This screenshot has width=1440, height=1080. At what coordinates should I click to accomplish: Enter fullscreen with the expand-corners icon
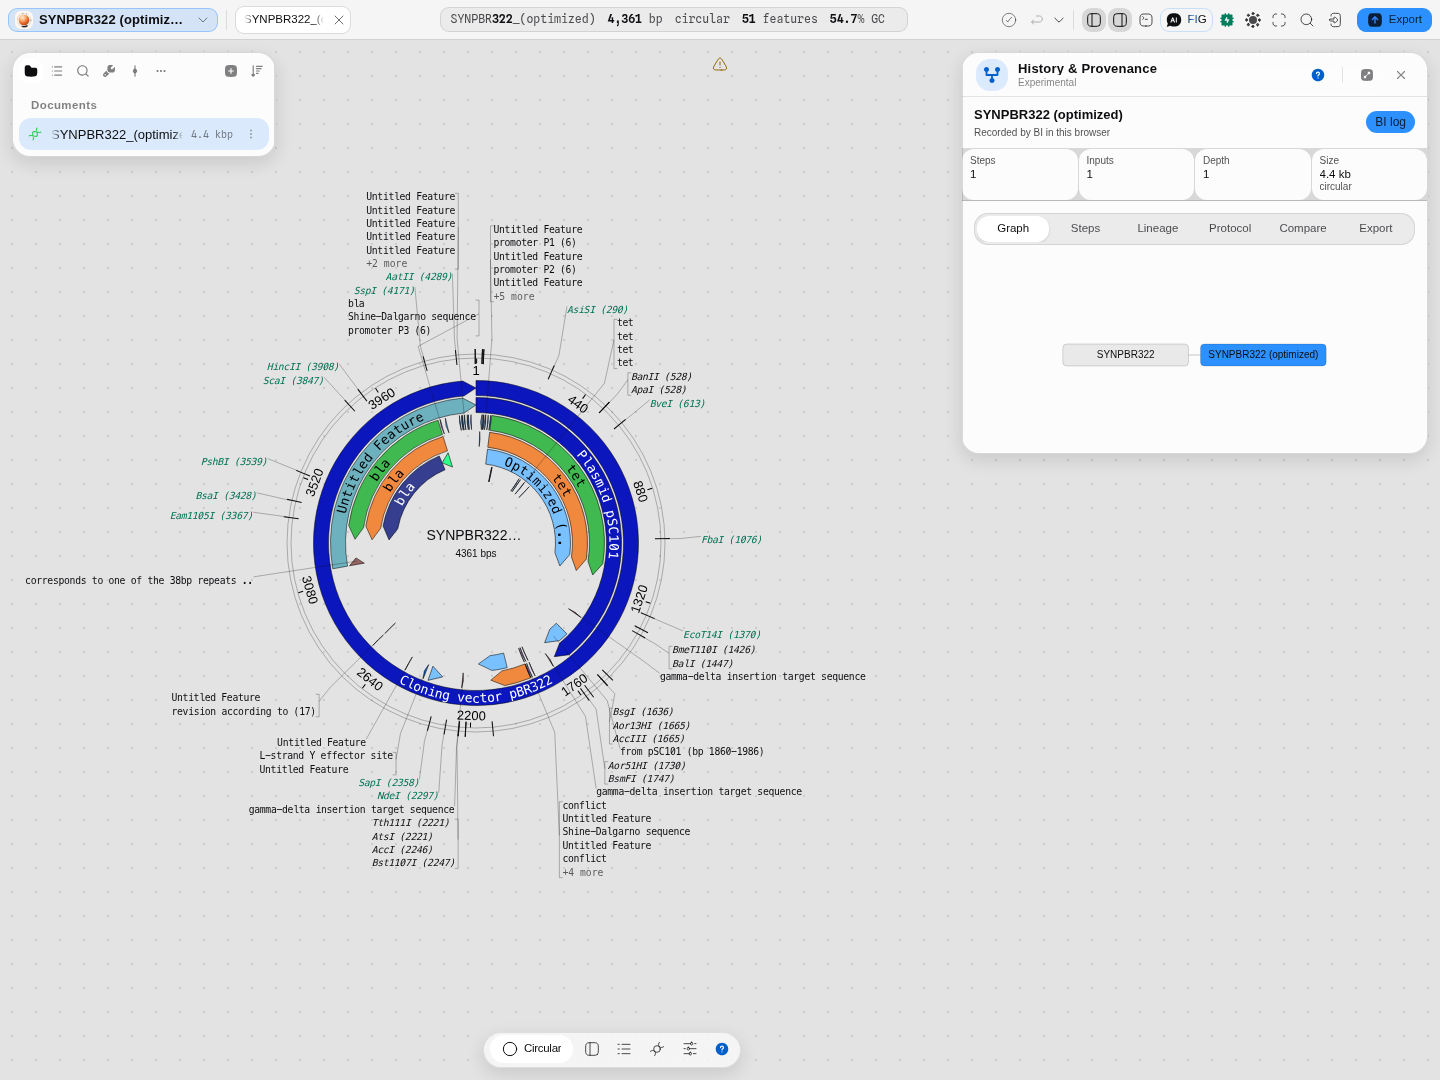pyautogui.click(x=1279, y=20)
